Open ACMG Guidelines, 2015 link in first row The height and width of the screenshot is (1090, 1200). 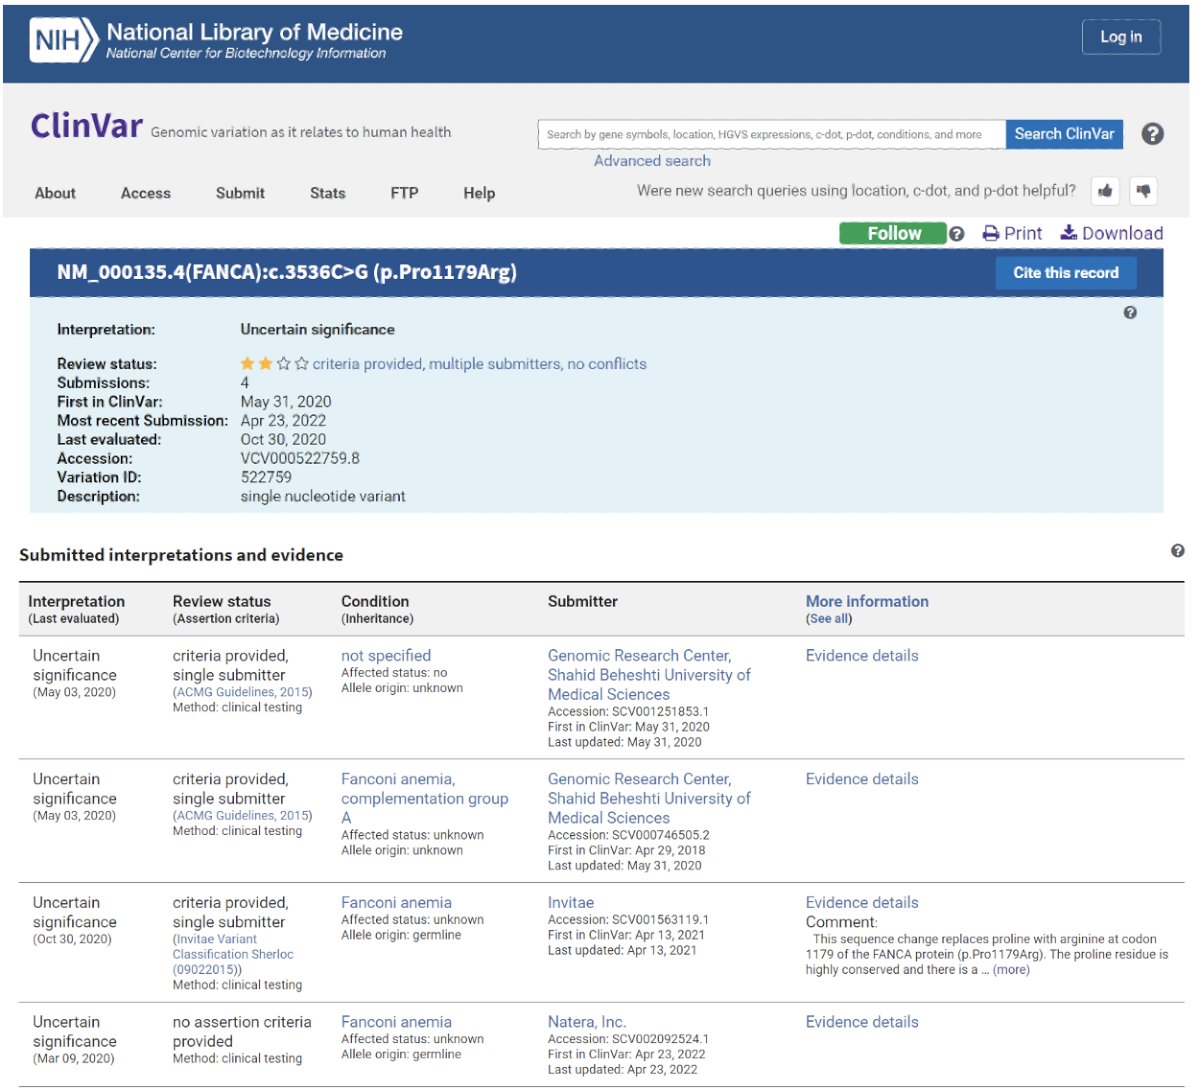[x=243, y=692]
